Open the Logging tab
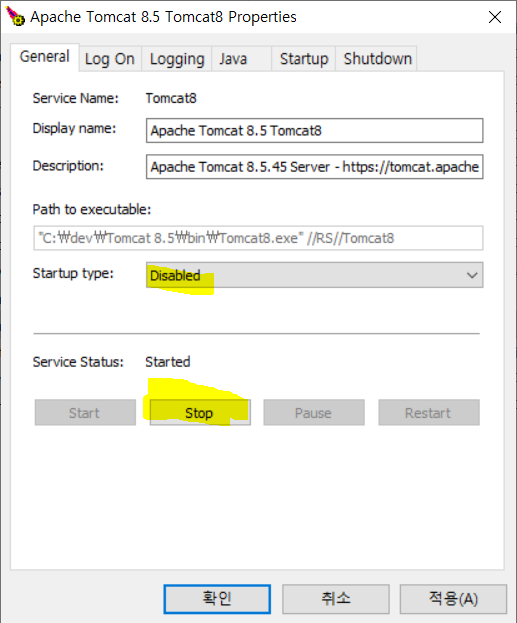Screen dimensions: 517x623 point(177,59)
